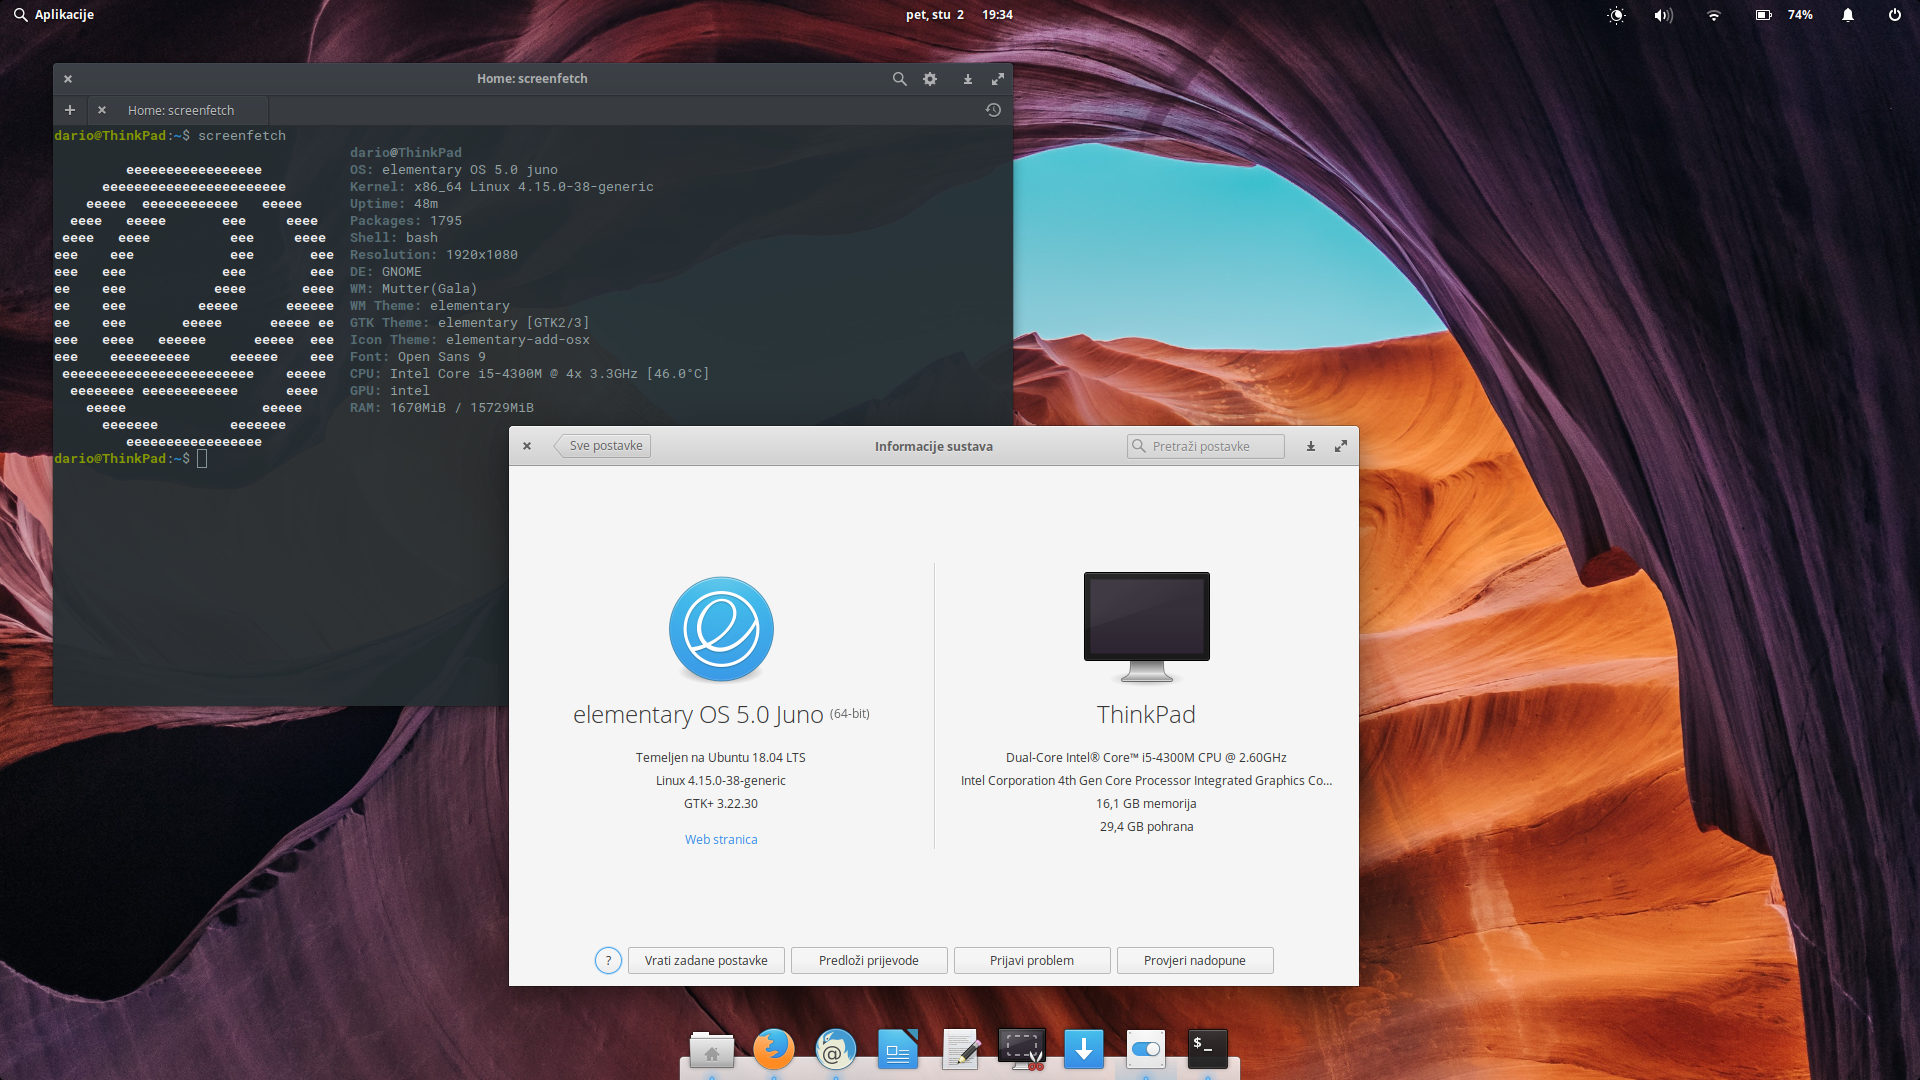
Task: Open the notifications bell indicator
Action: click(1848, 15)
